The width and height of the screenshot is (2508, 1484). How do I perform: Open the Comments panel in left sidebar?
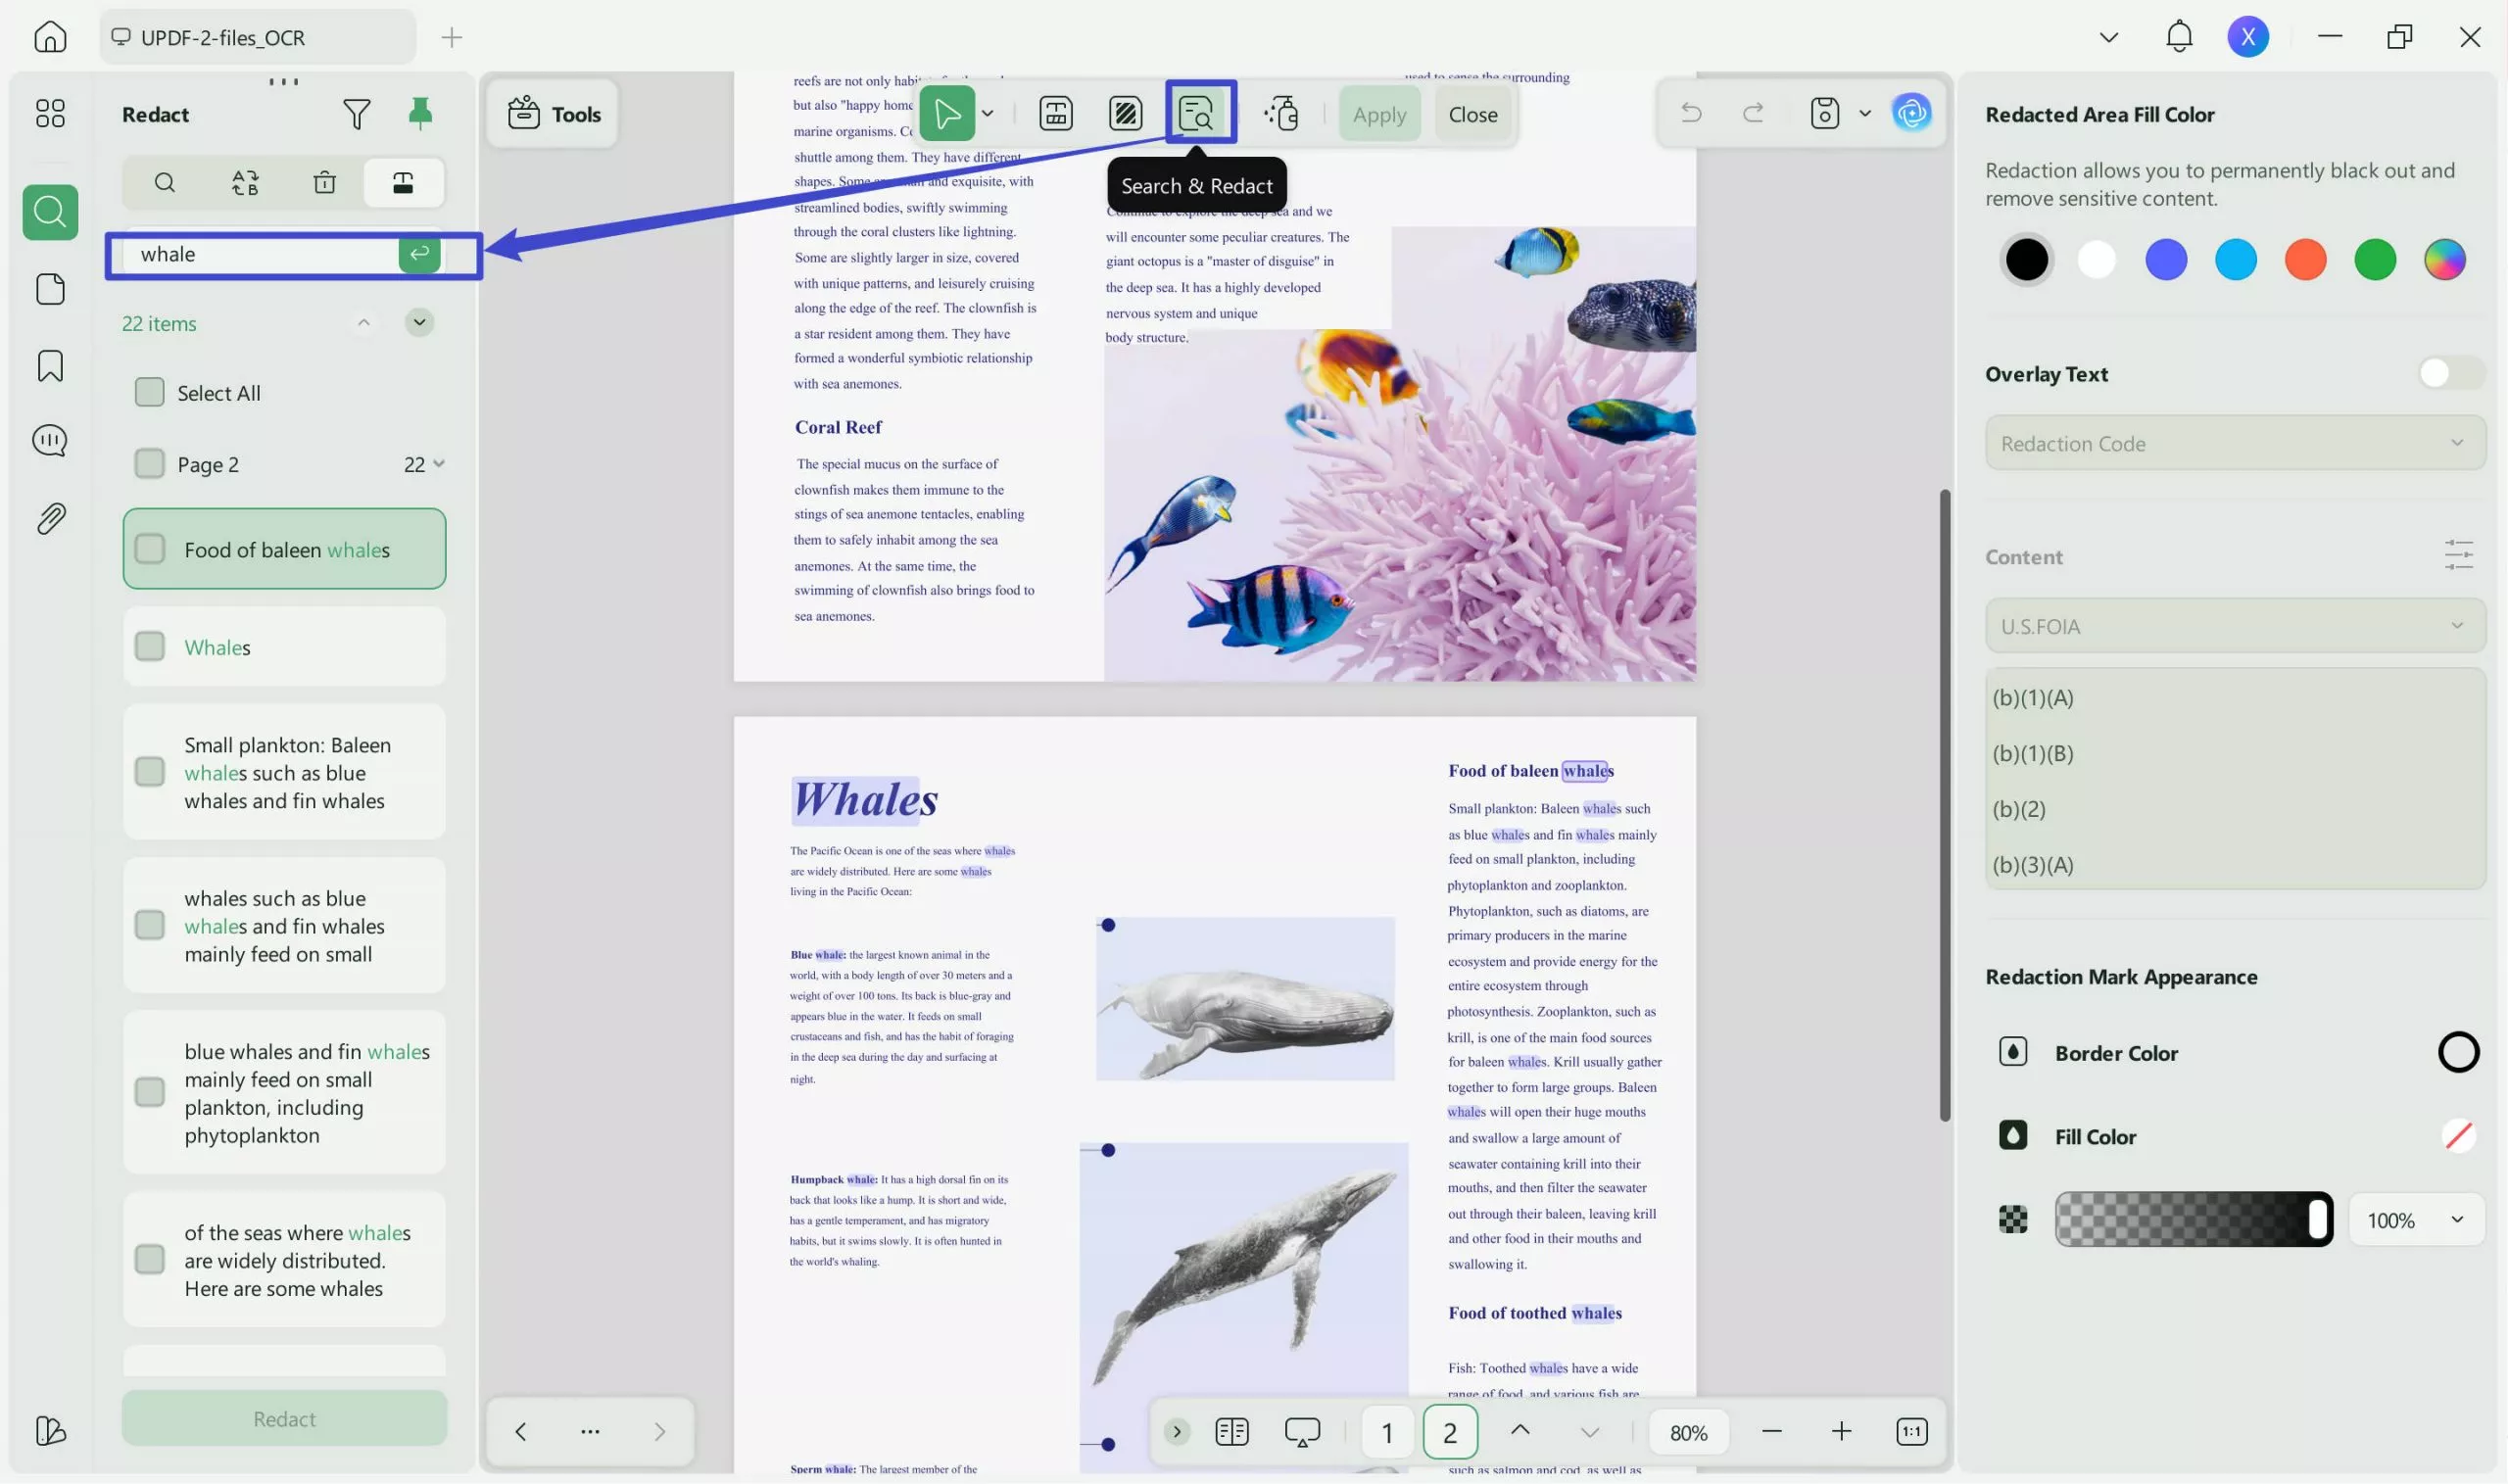tap(49, 440)
